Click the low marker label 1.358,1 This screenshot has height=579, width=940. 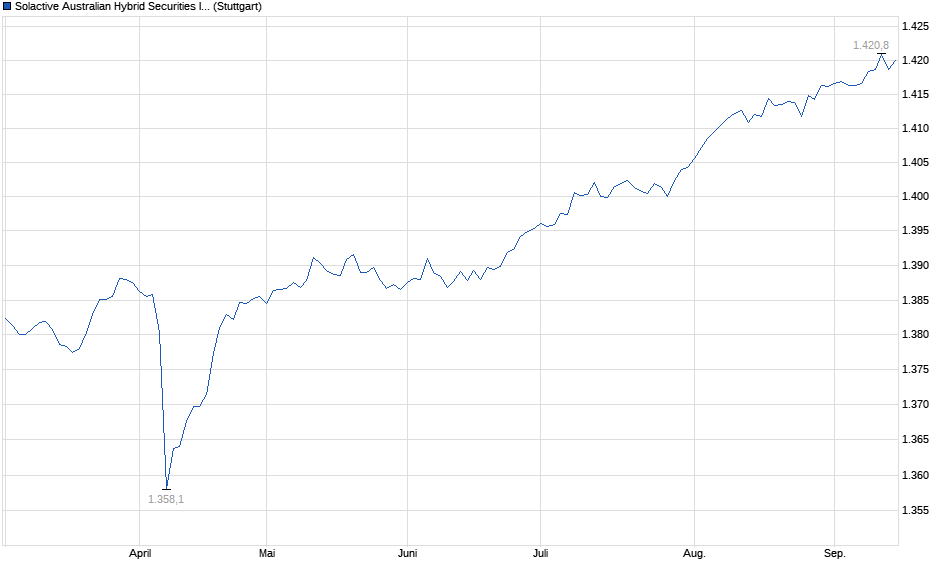click(166, 499)
